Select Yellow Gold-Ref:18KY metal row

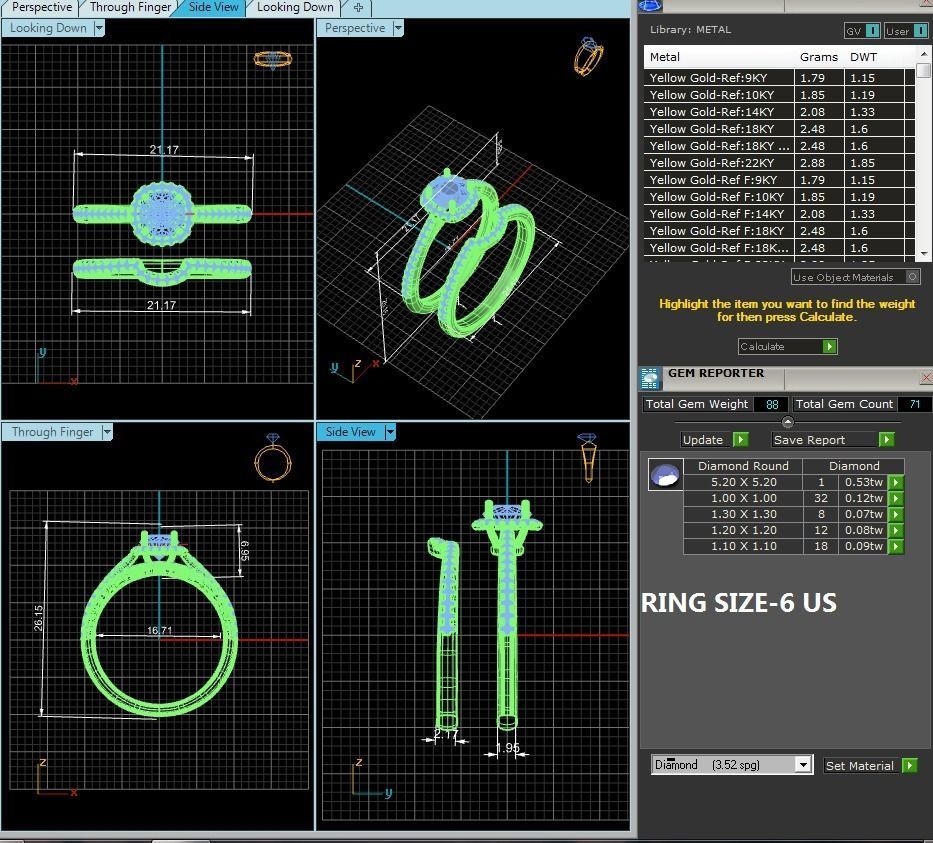[779, 129]
